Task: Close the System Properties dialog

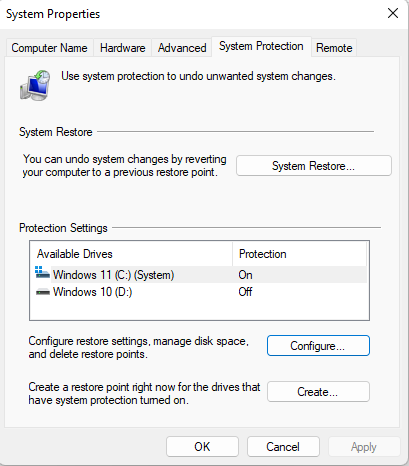Action: click(393, 13)
